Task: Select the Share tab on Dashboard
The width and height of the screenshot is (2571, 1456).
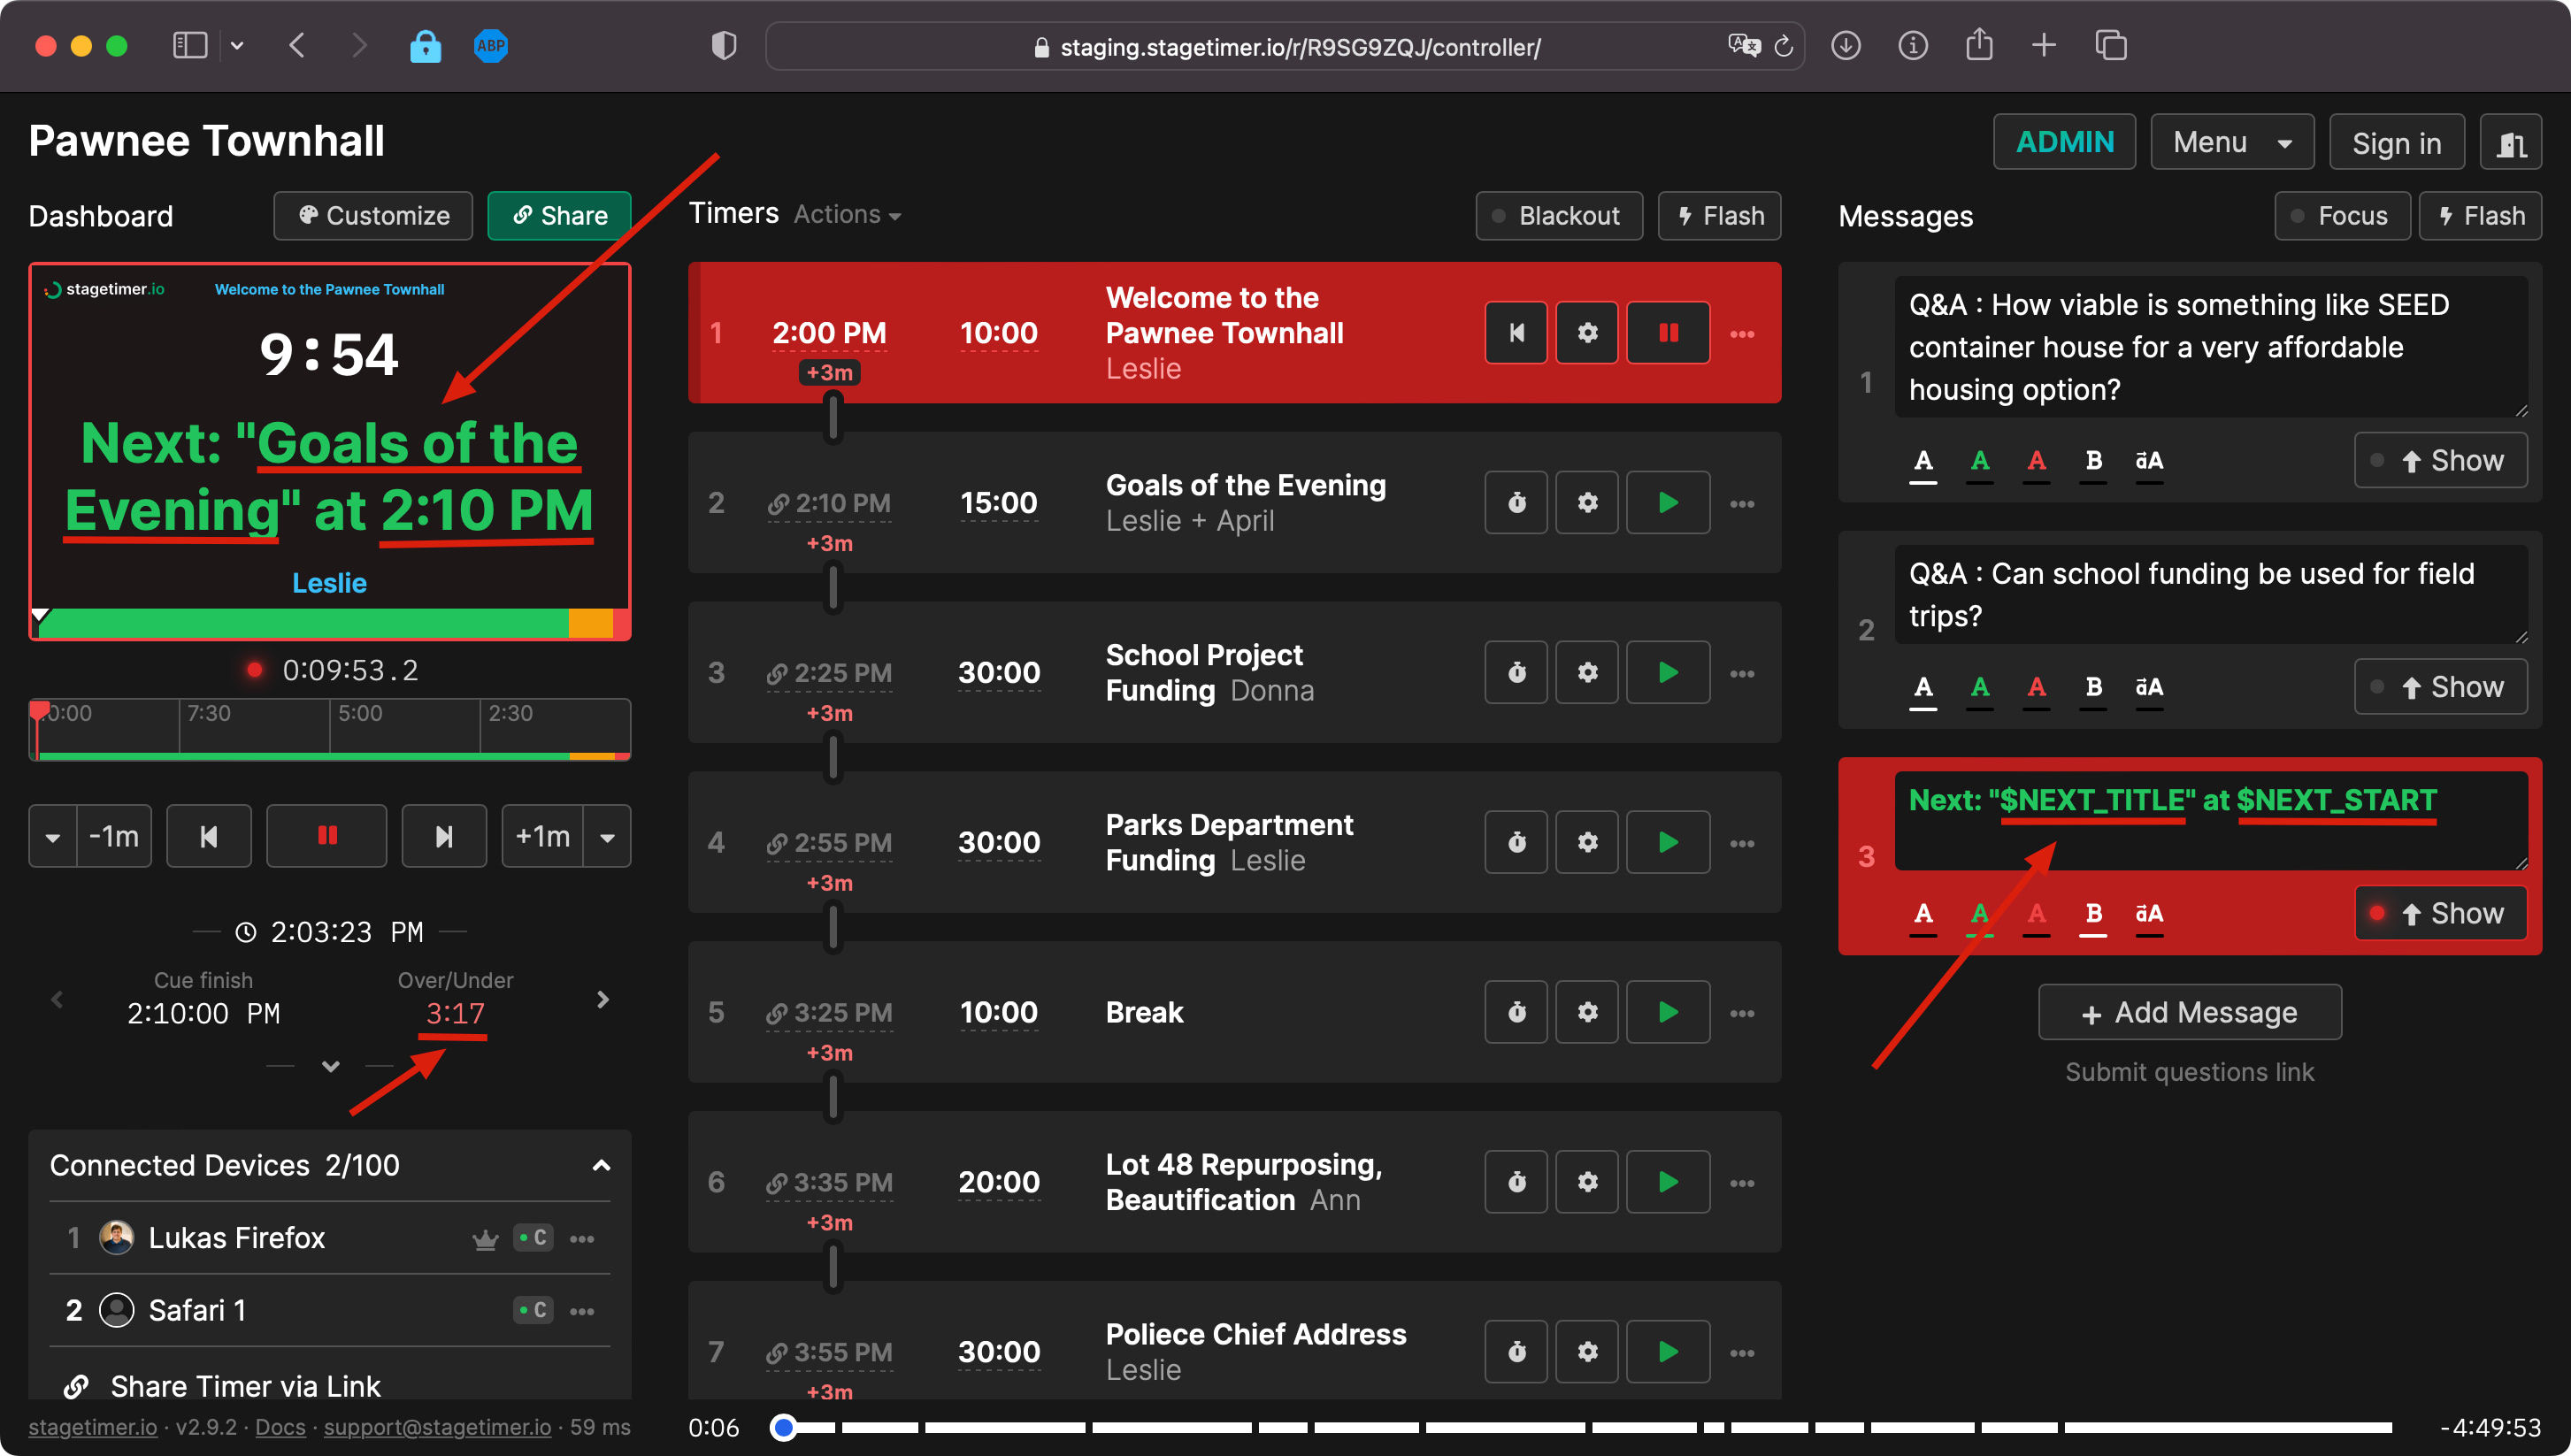Action: point(558,215)
